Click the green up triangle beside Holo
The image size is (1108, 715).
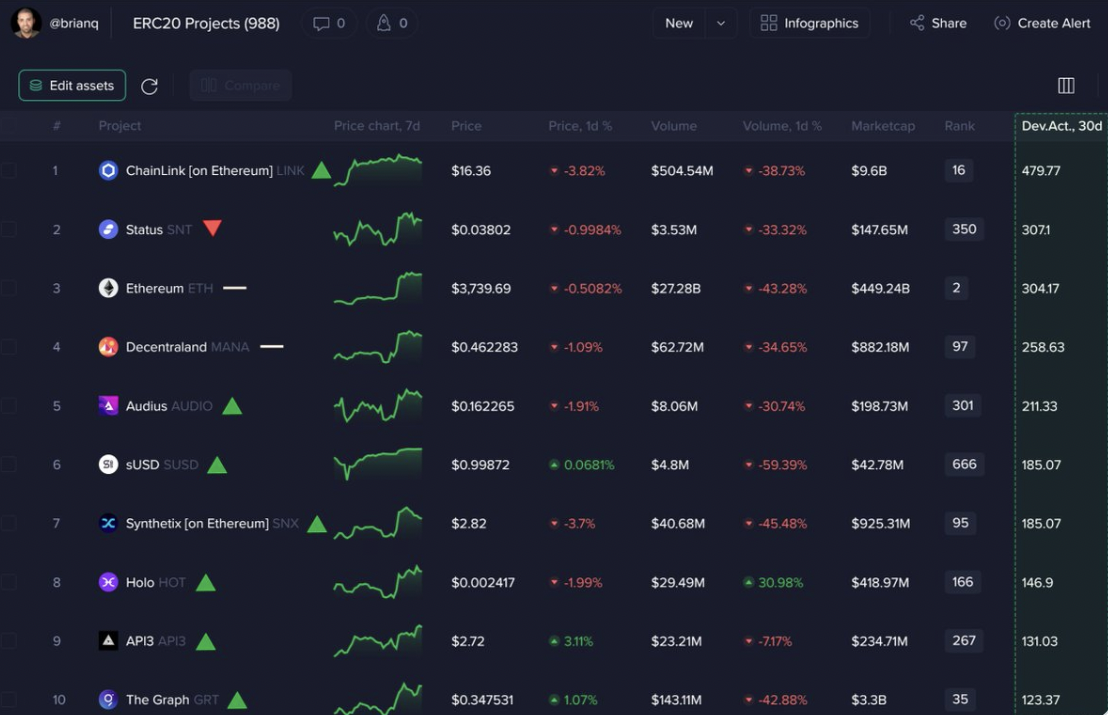(206, 582)
